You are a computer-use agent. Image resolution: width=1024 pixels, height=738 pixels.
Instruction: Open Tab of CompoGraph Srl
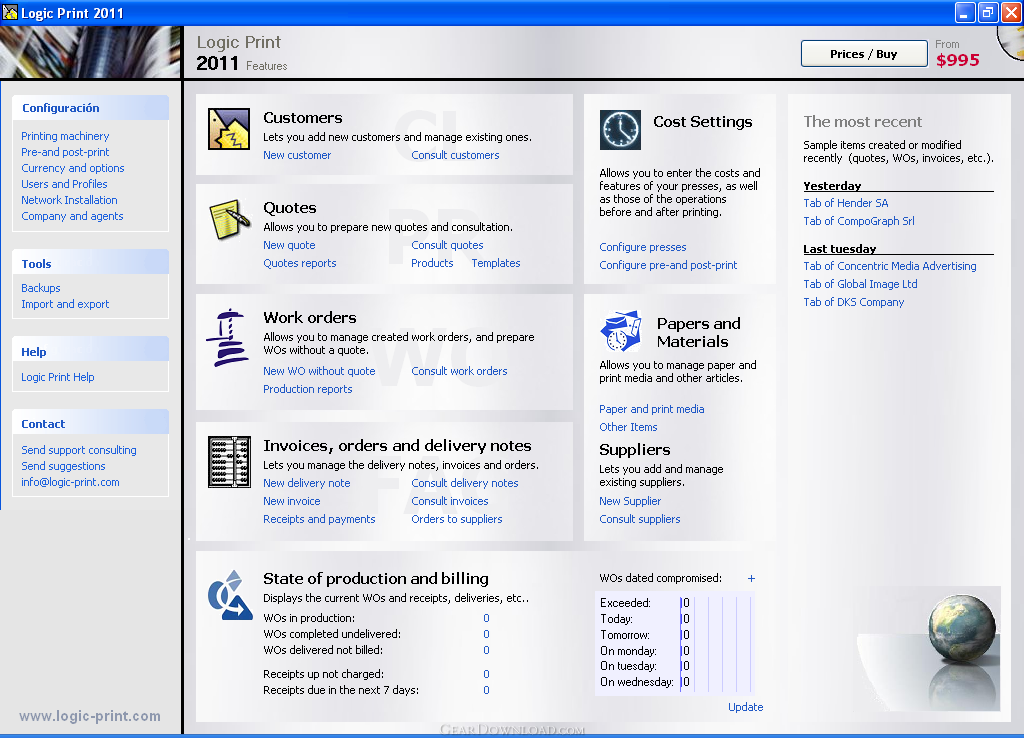tap(858, 221)
